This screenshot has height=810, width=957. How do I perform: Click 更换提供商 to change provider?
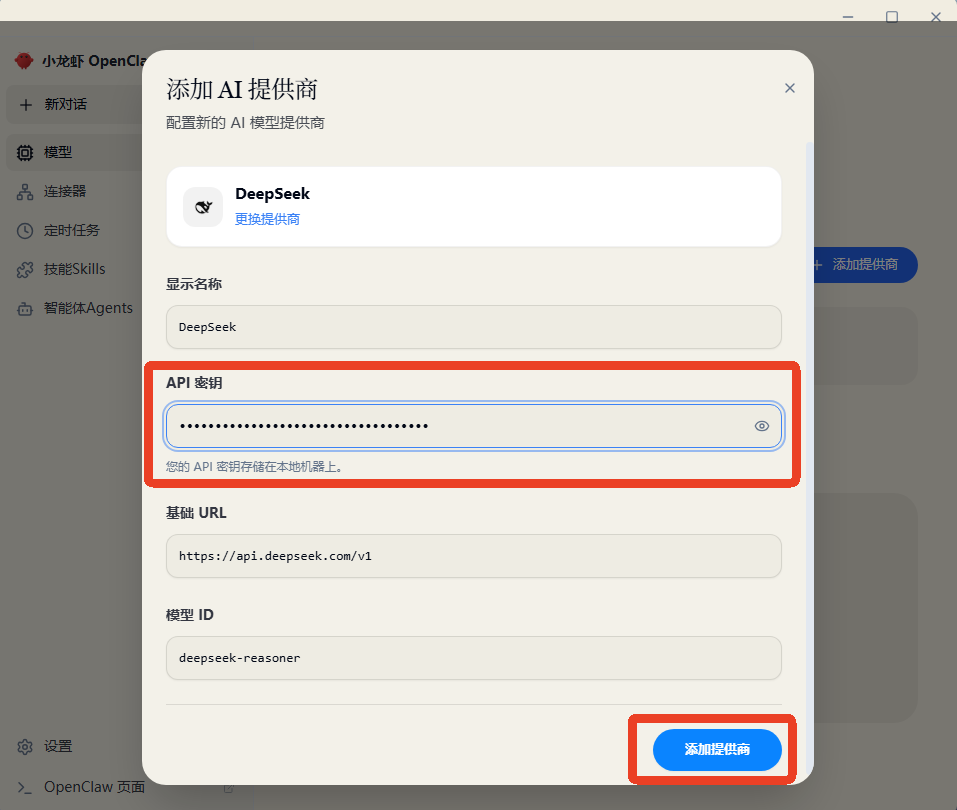click(267, 219)
